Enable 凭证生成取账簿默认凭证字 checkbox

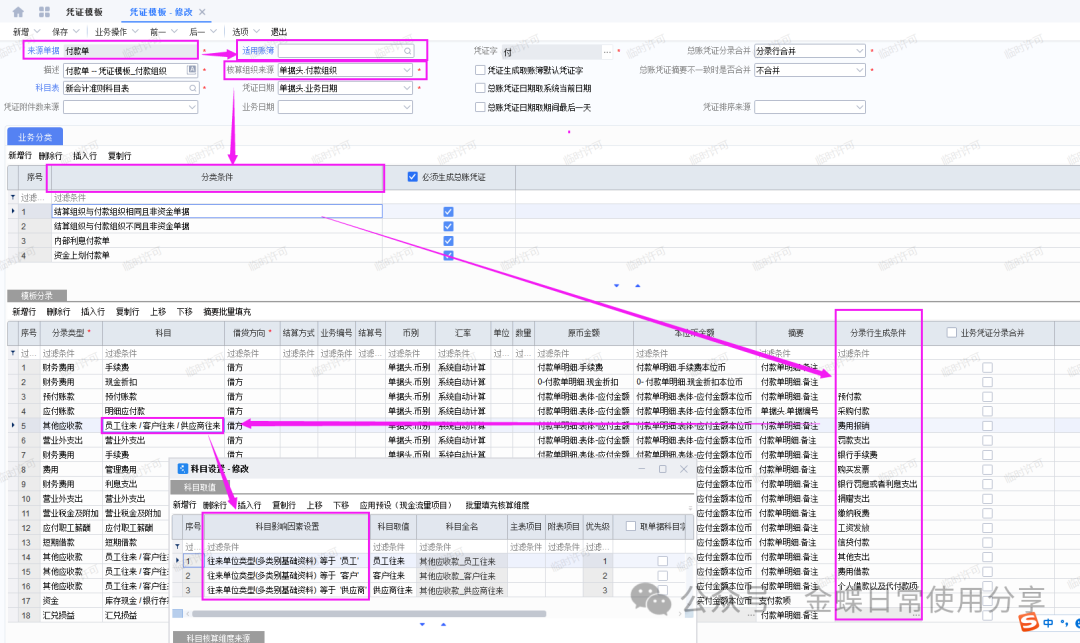point(480,70)
